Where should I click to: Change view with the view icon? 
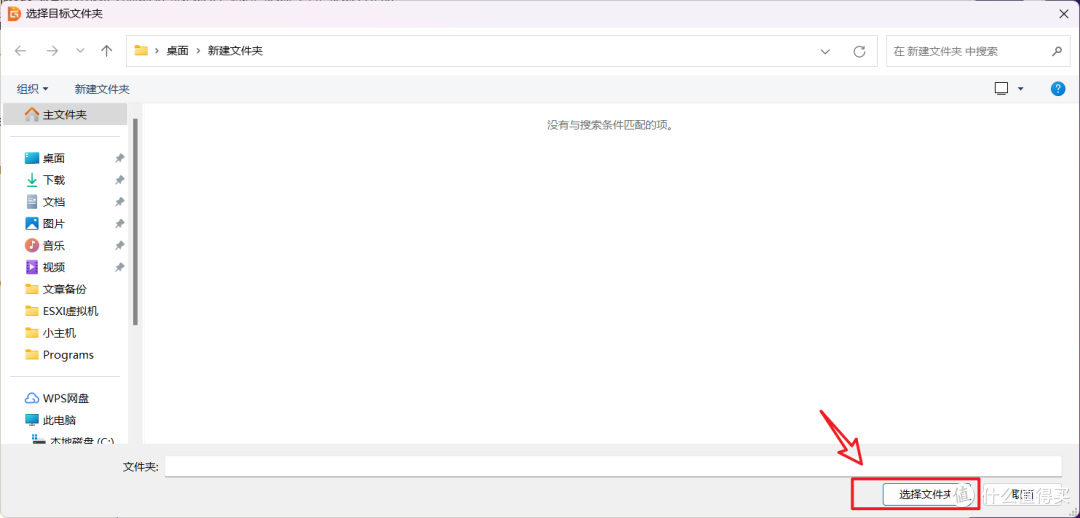pos(1001,88)
